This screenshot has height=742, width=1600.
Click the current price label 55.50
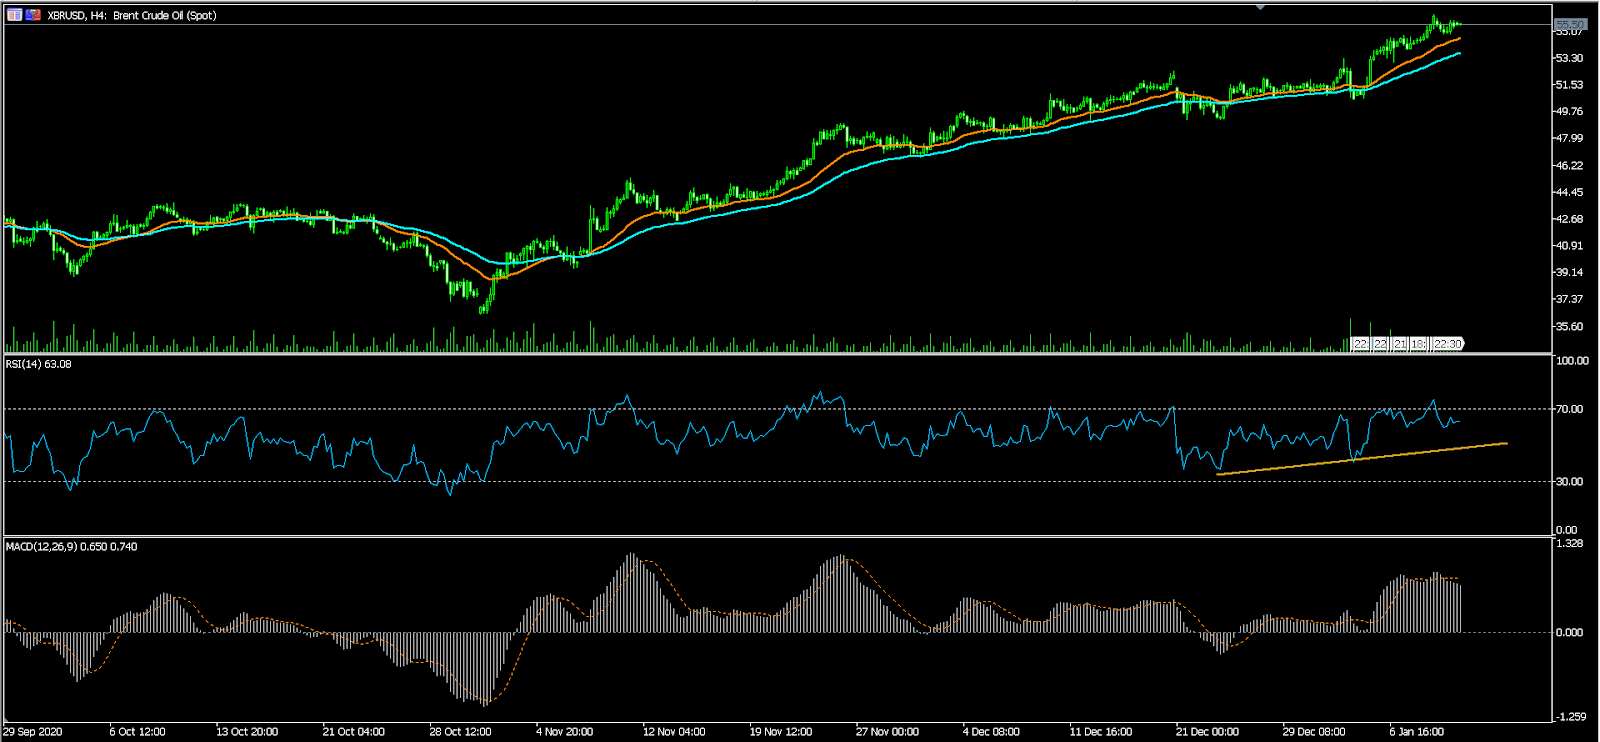[1570, 24]
